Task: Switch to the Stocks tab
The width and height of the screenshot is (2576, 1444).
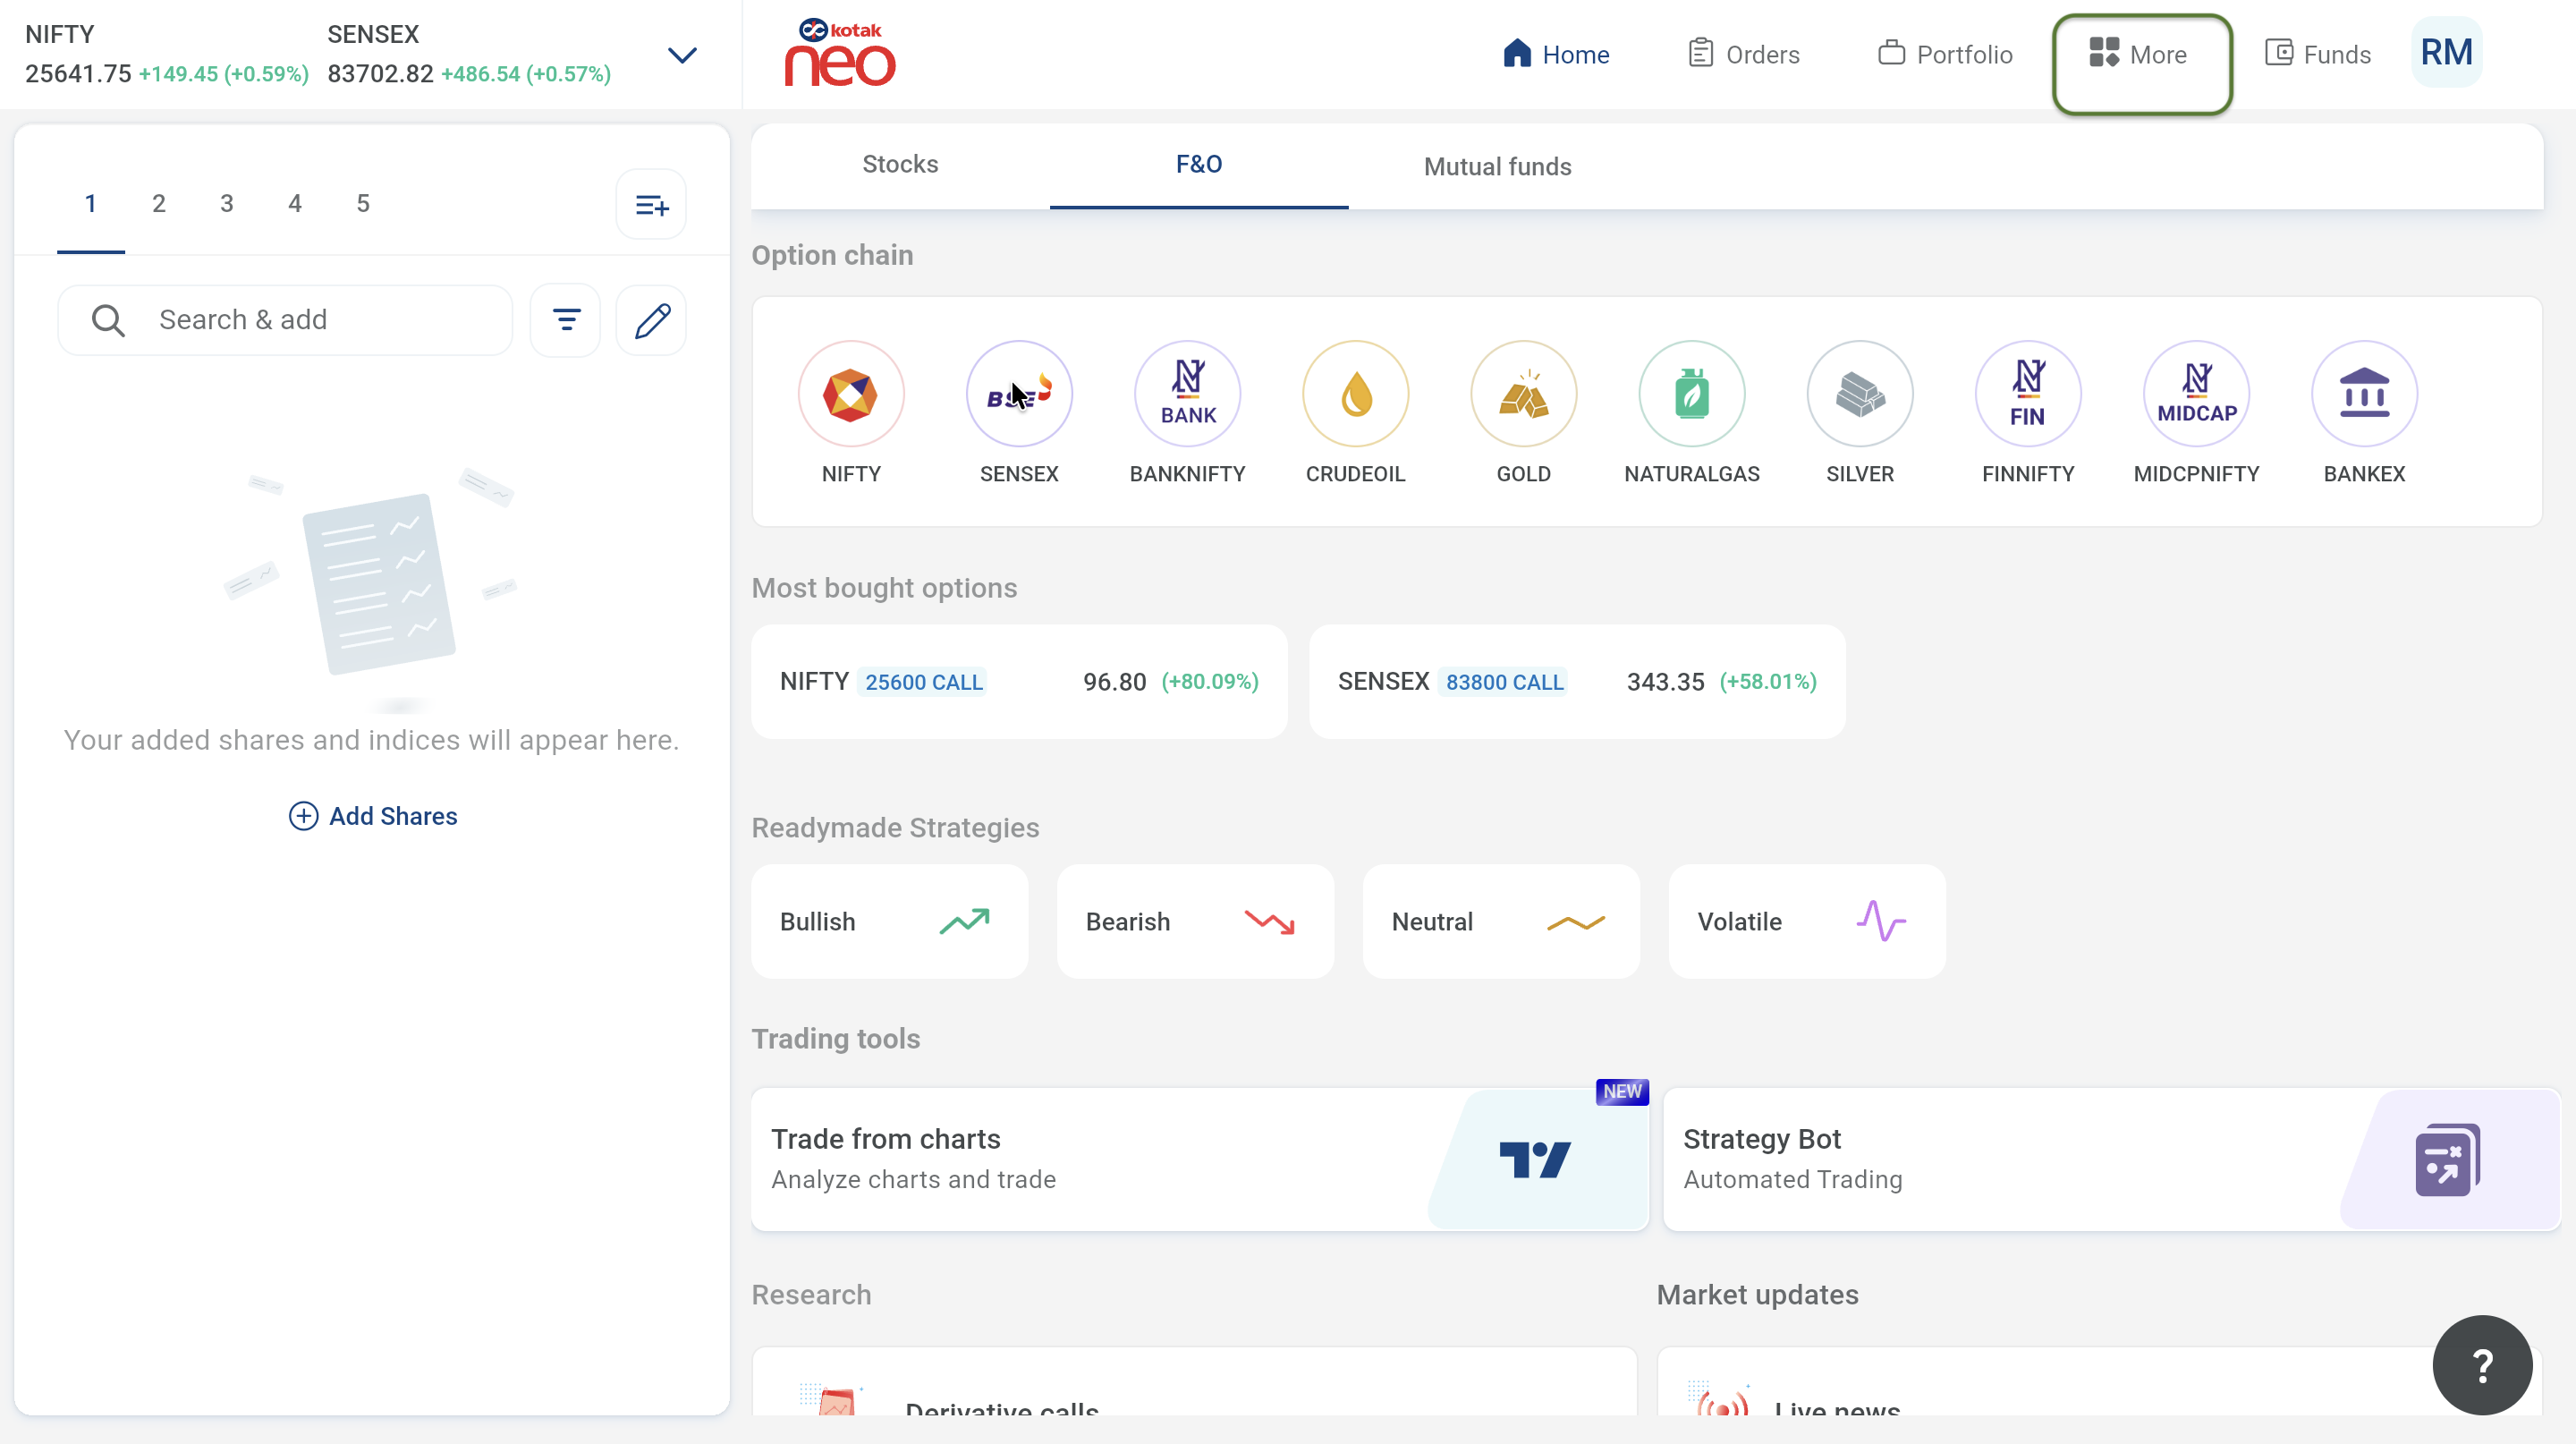Action: 900,164
